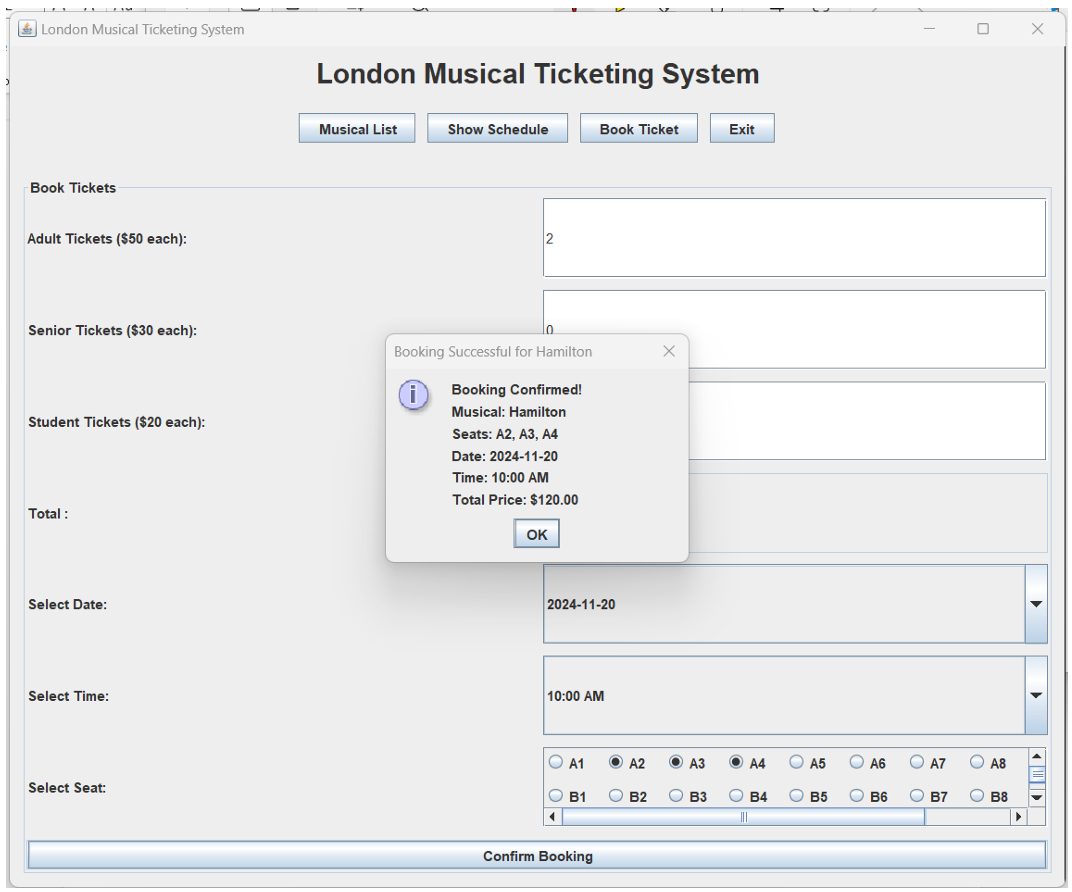Click the Adult Tickets quantity field
The image size is (1072, 892).
[x=795, y=235]
